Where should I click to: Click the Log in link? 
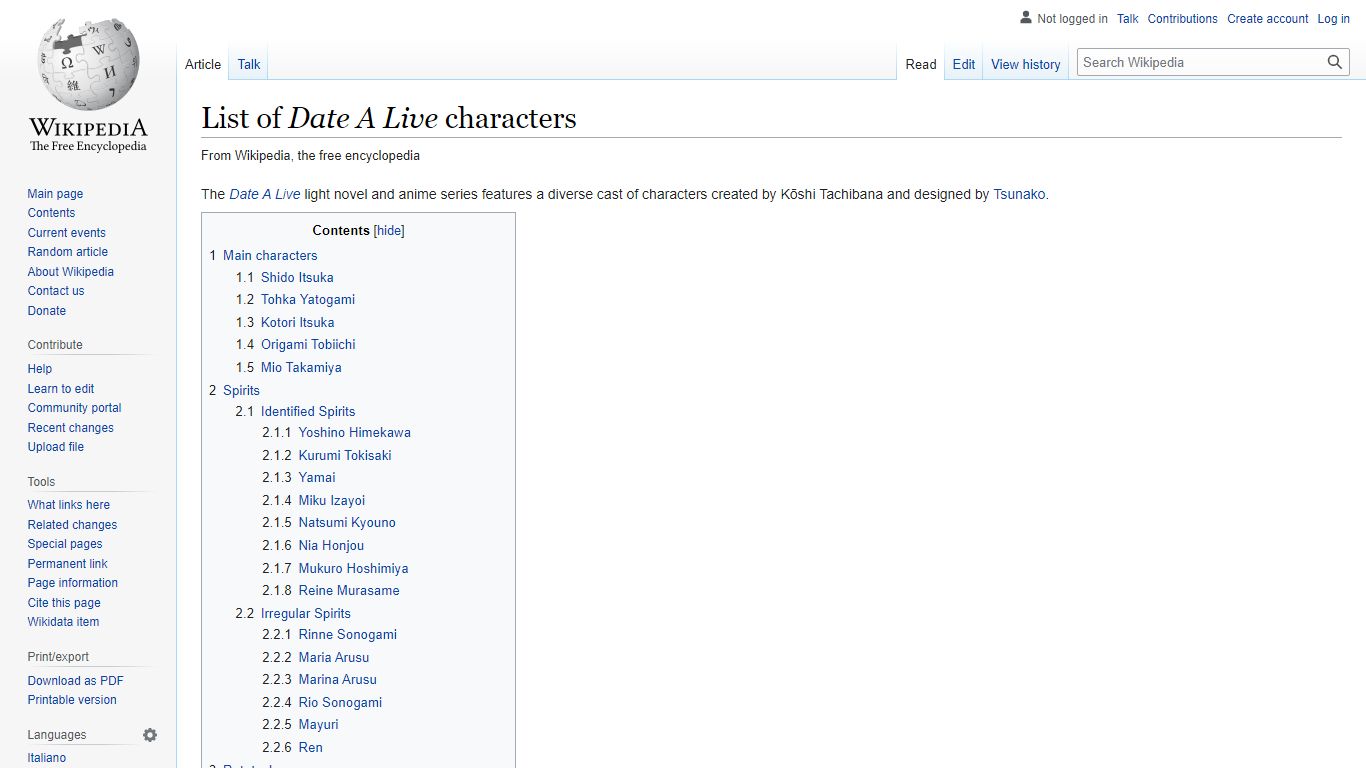point(1334,19)
